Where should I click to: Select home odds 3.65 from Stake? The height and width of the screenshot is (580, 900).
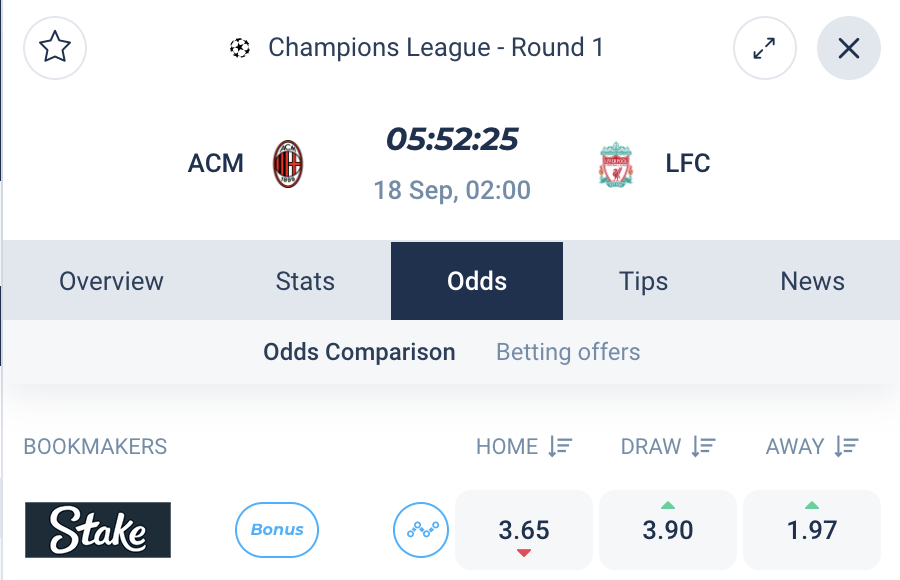(523, 529)
